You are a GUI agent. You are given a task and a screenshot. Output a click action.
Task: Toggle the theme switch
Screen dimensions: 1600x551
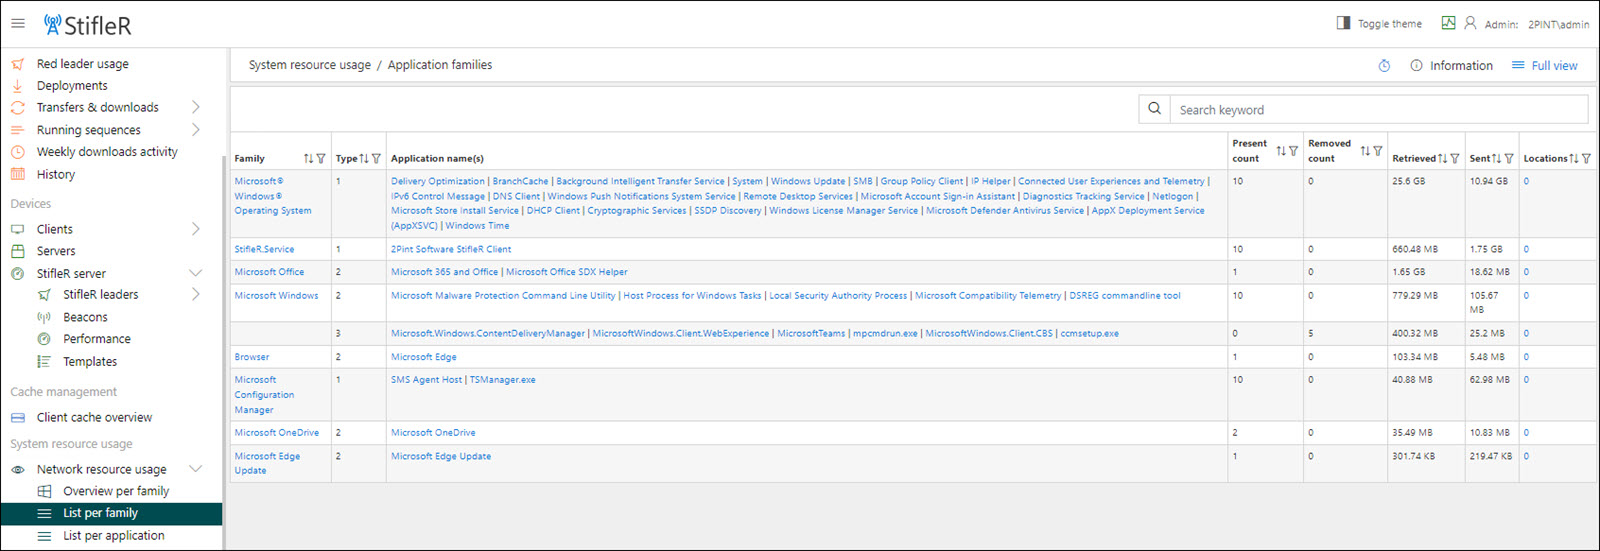(x=1379, y=23)
